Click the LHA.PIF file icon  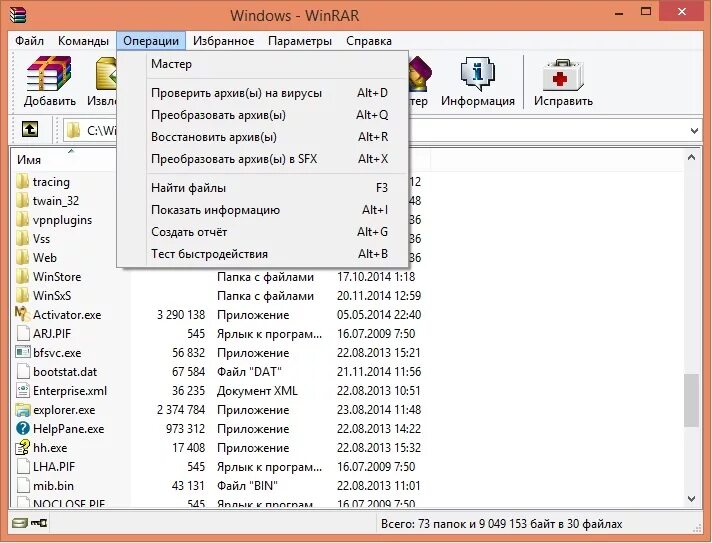[x=23, y=467]
